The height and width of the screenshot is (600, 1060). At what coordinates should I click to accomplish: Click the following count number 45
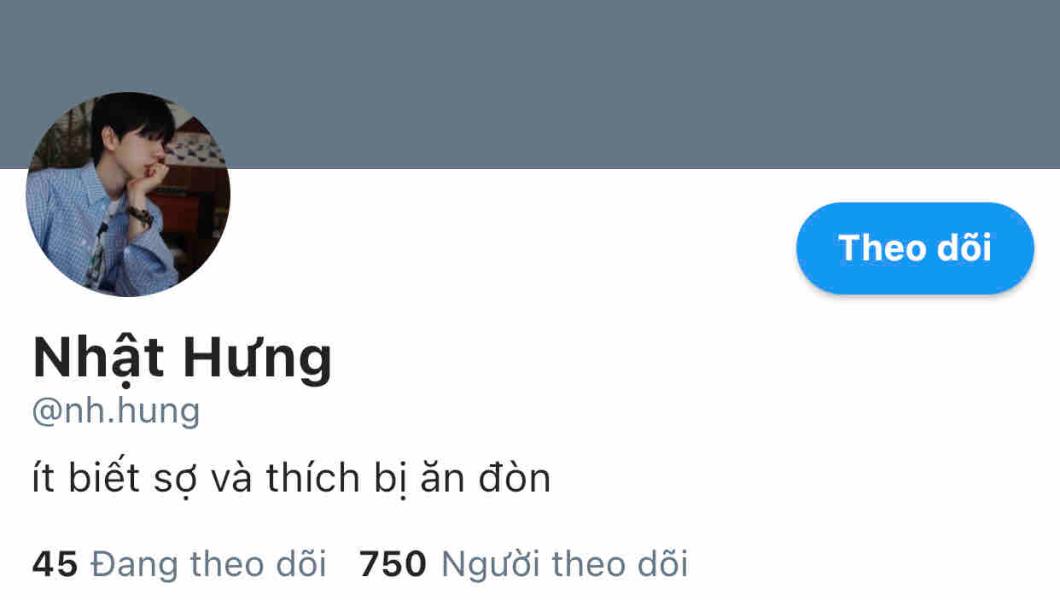(55, 565)
